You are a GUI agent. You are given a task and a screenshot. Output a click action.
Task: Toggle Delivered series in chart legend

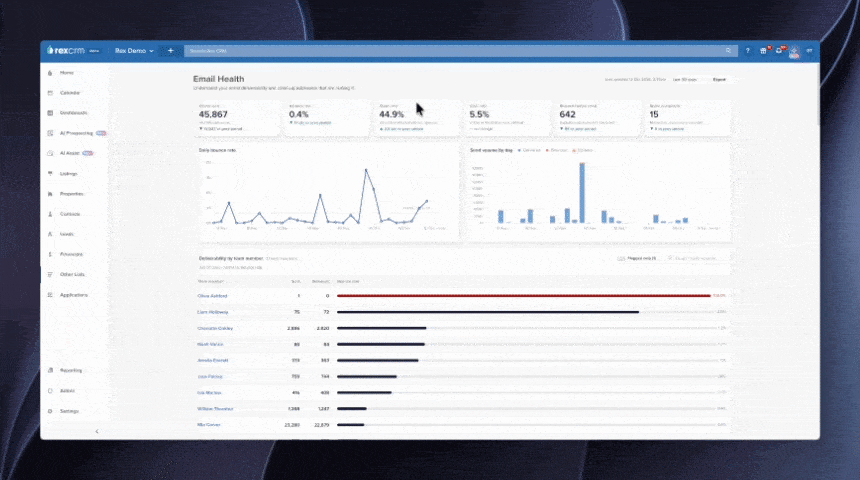pyautogui.click(x=529, y=150)
